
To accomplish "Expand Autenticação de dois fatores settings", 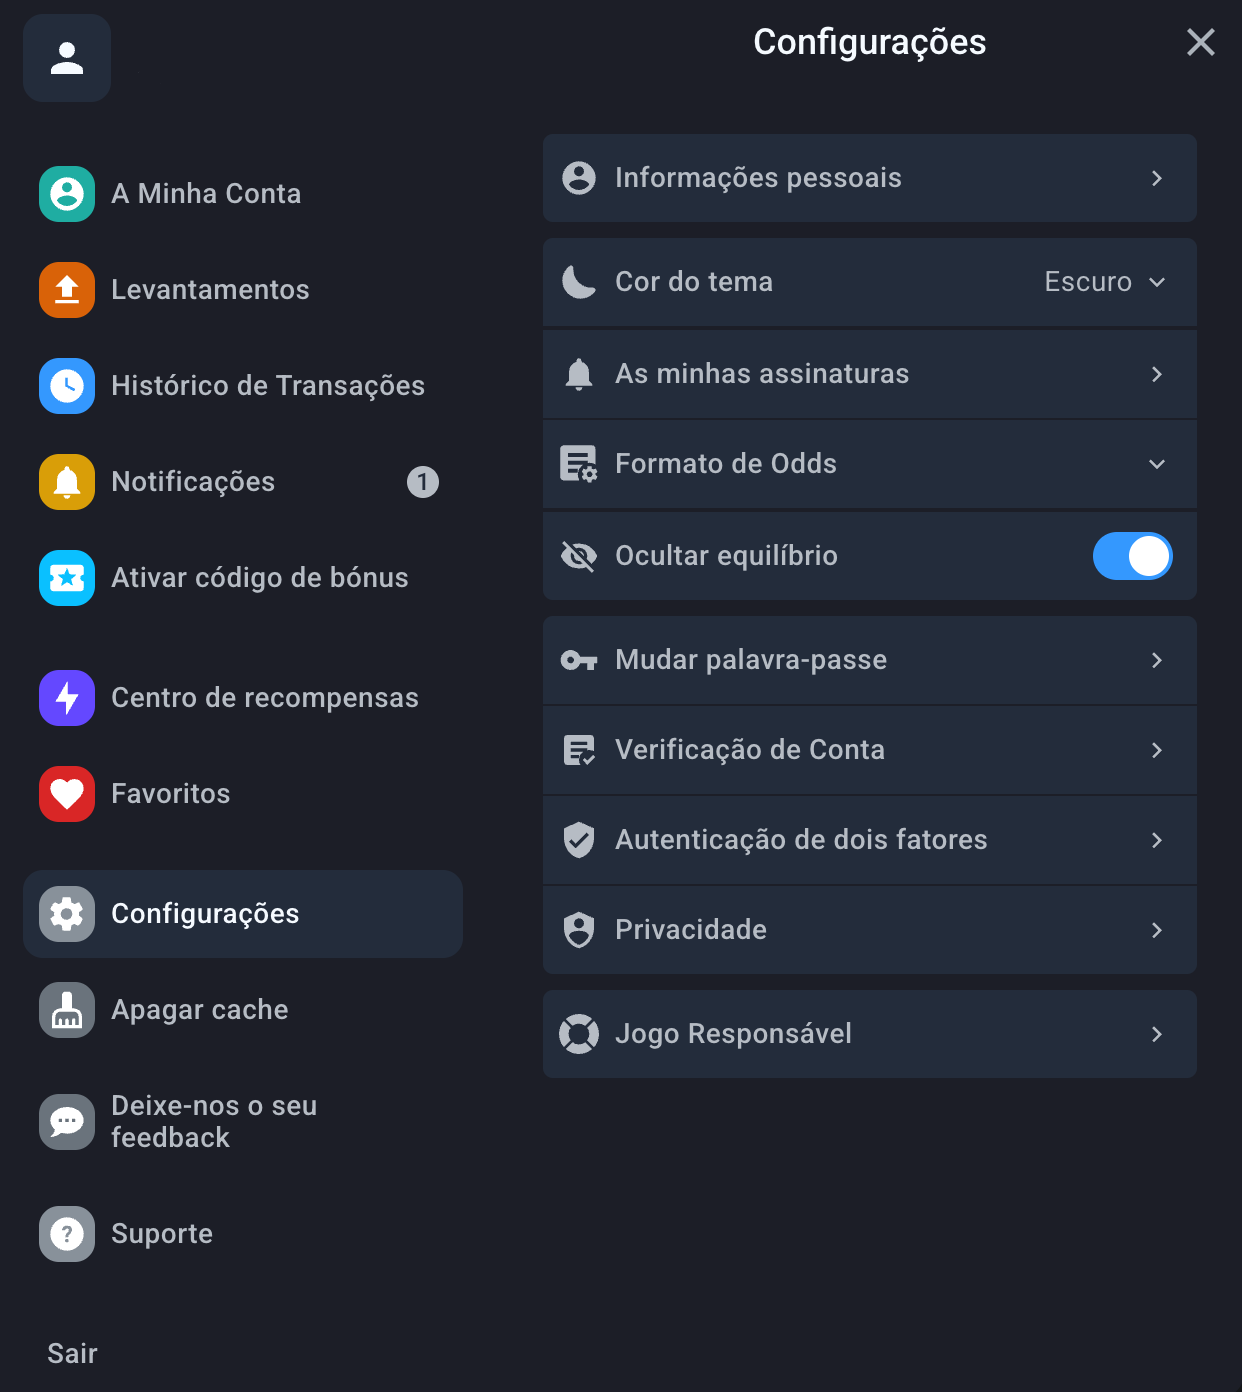I will click(870, 840).
